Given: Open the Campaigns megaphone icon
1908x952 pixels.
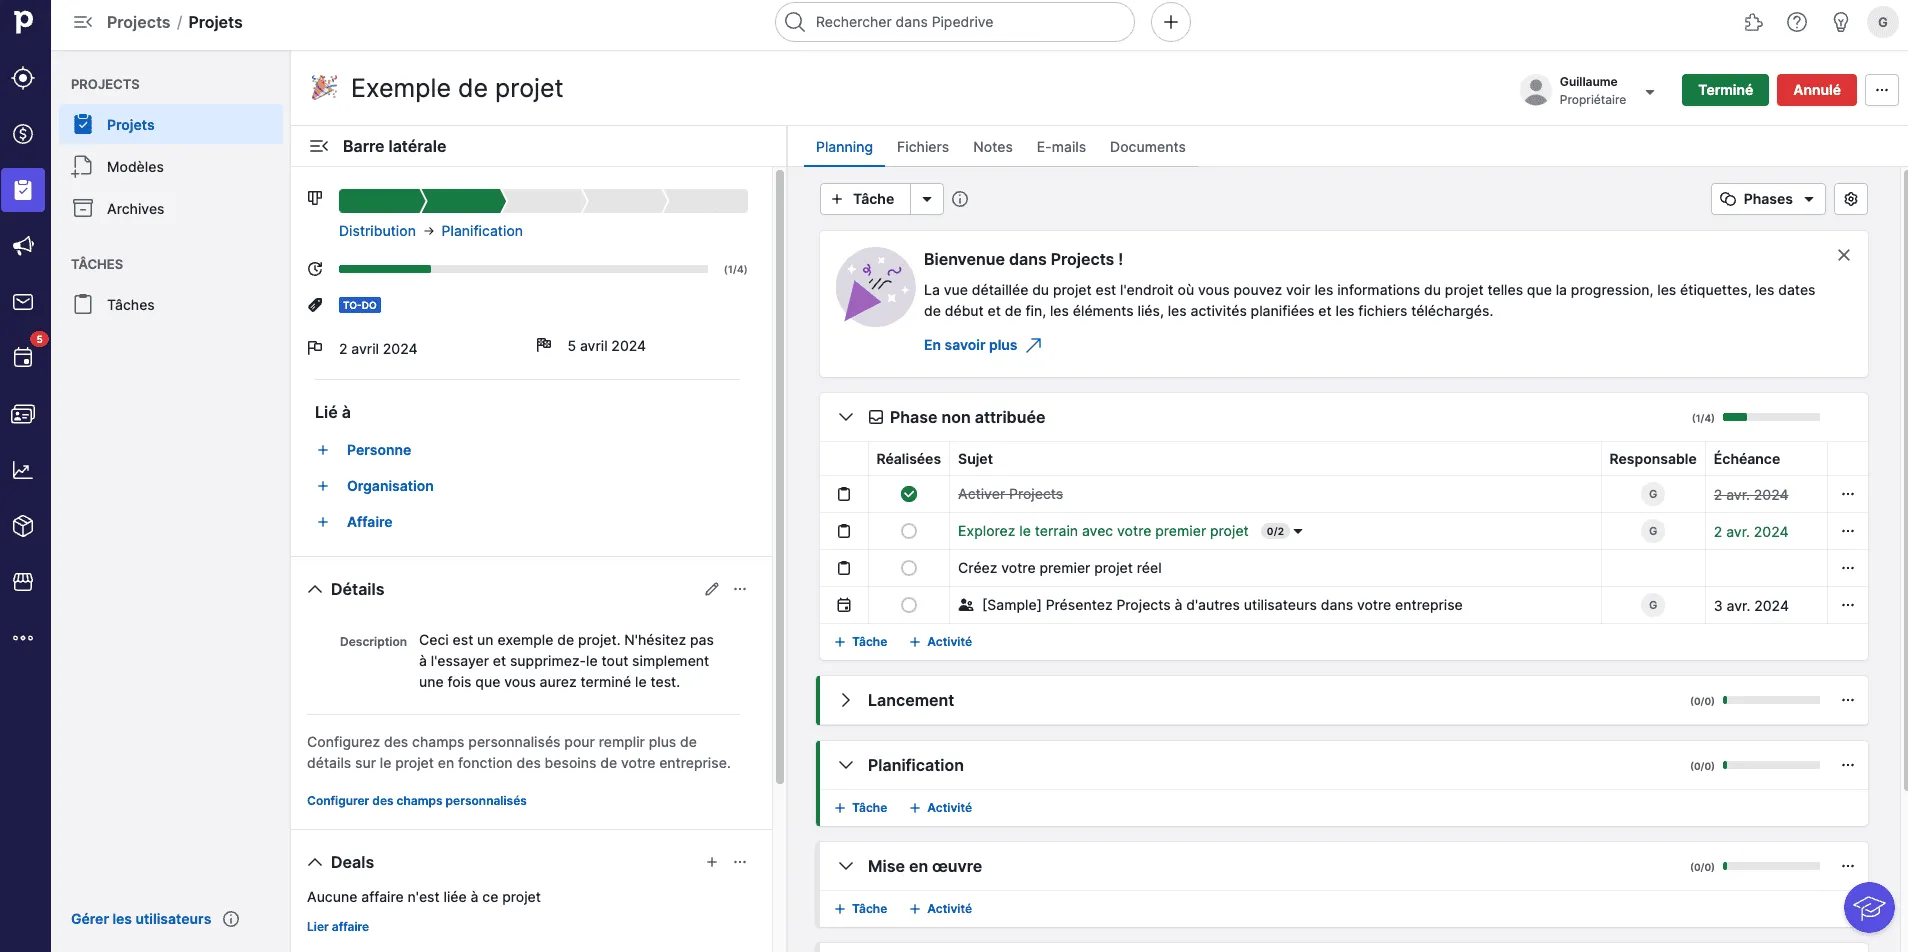Looking at the screenshot, I should click(x=23, y=246).
